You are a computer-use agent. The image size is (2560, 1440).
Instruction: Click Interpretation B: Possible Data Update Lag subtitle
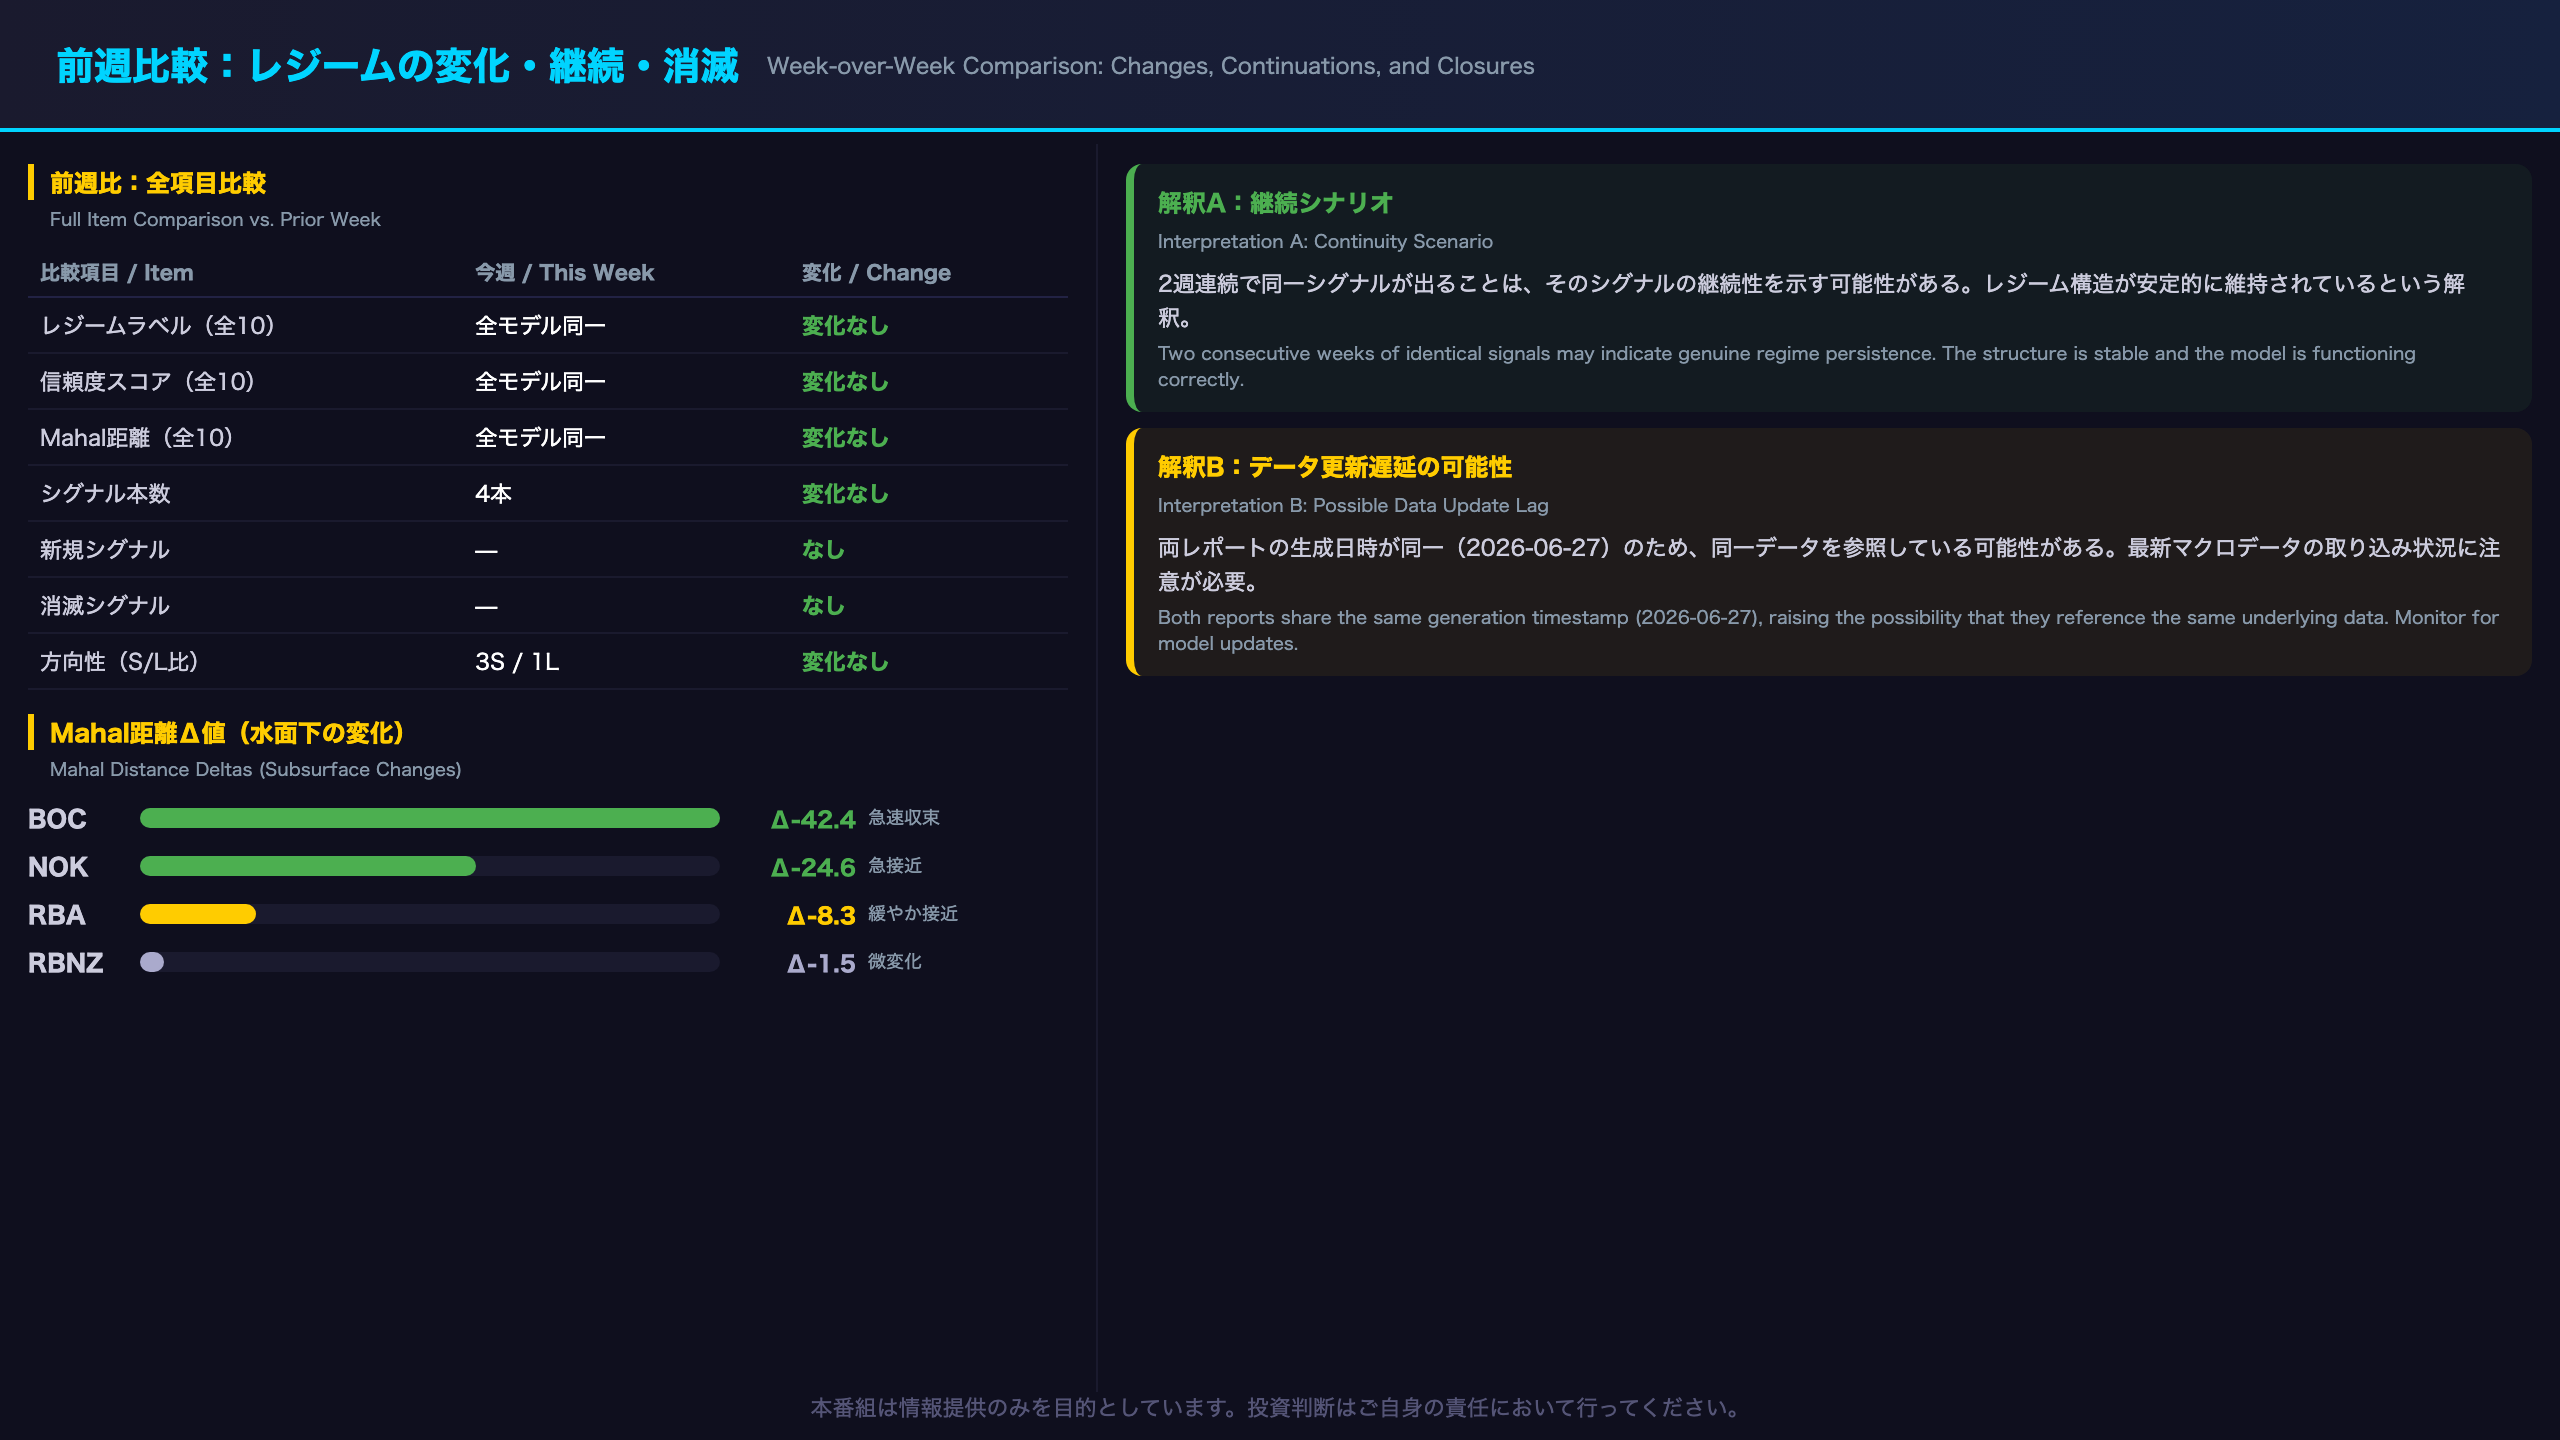coord(1353,505)
